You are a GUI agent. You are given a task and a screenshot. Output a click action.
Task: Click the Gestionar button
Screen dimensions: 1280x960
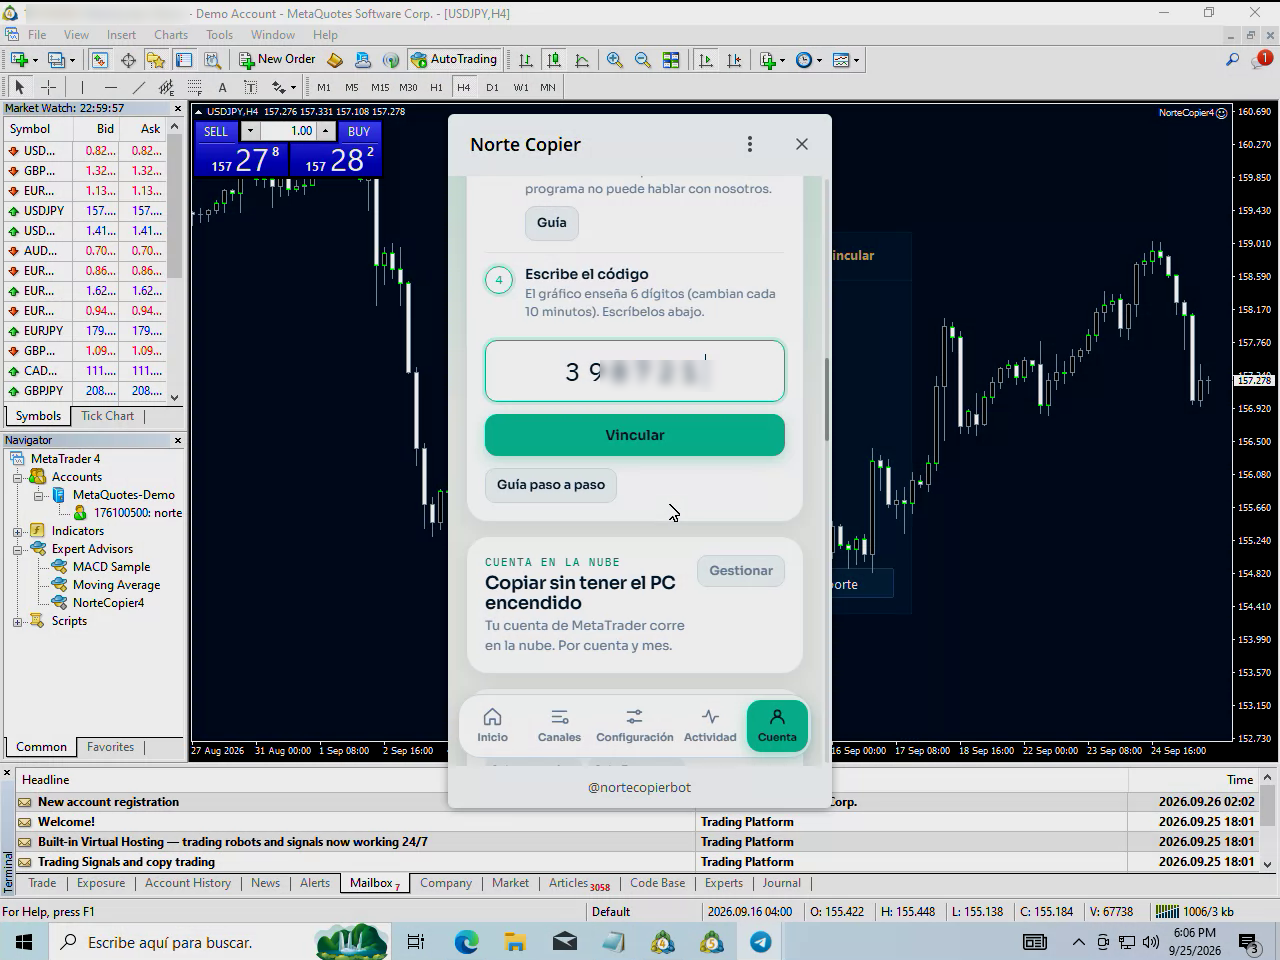(741, 571)
